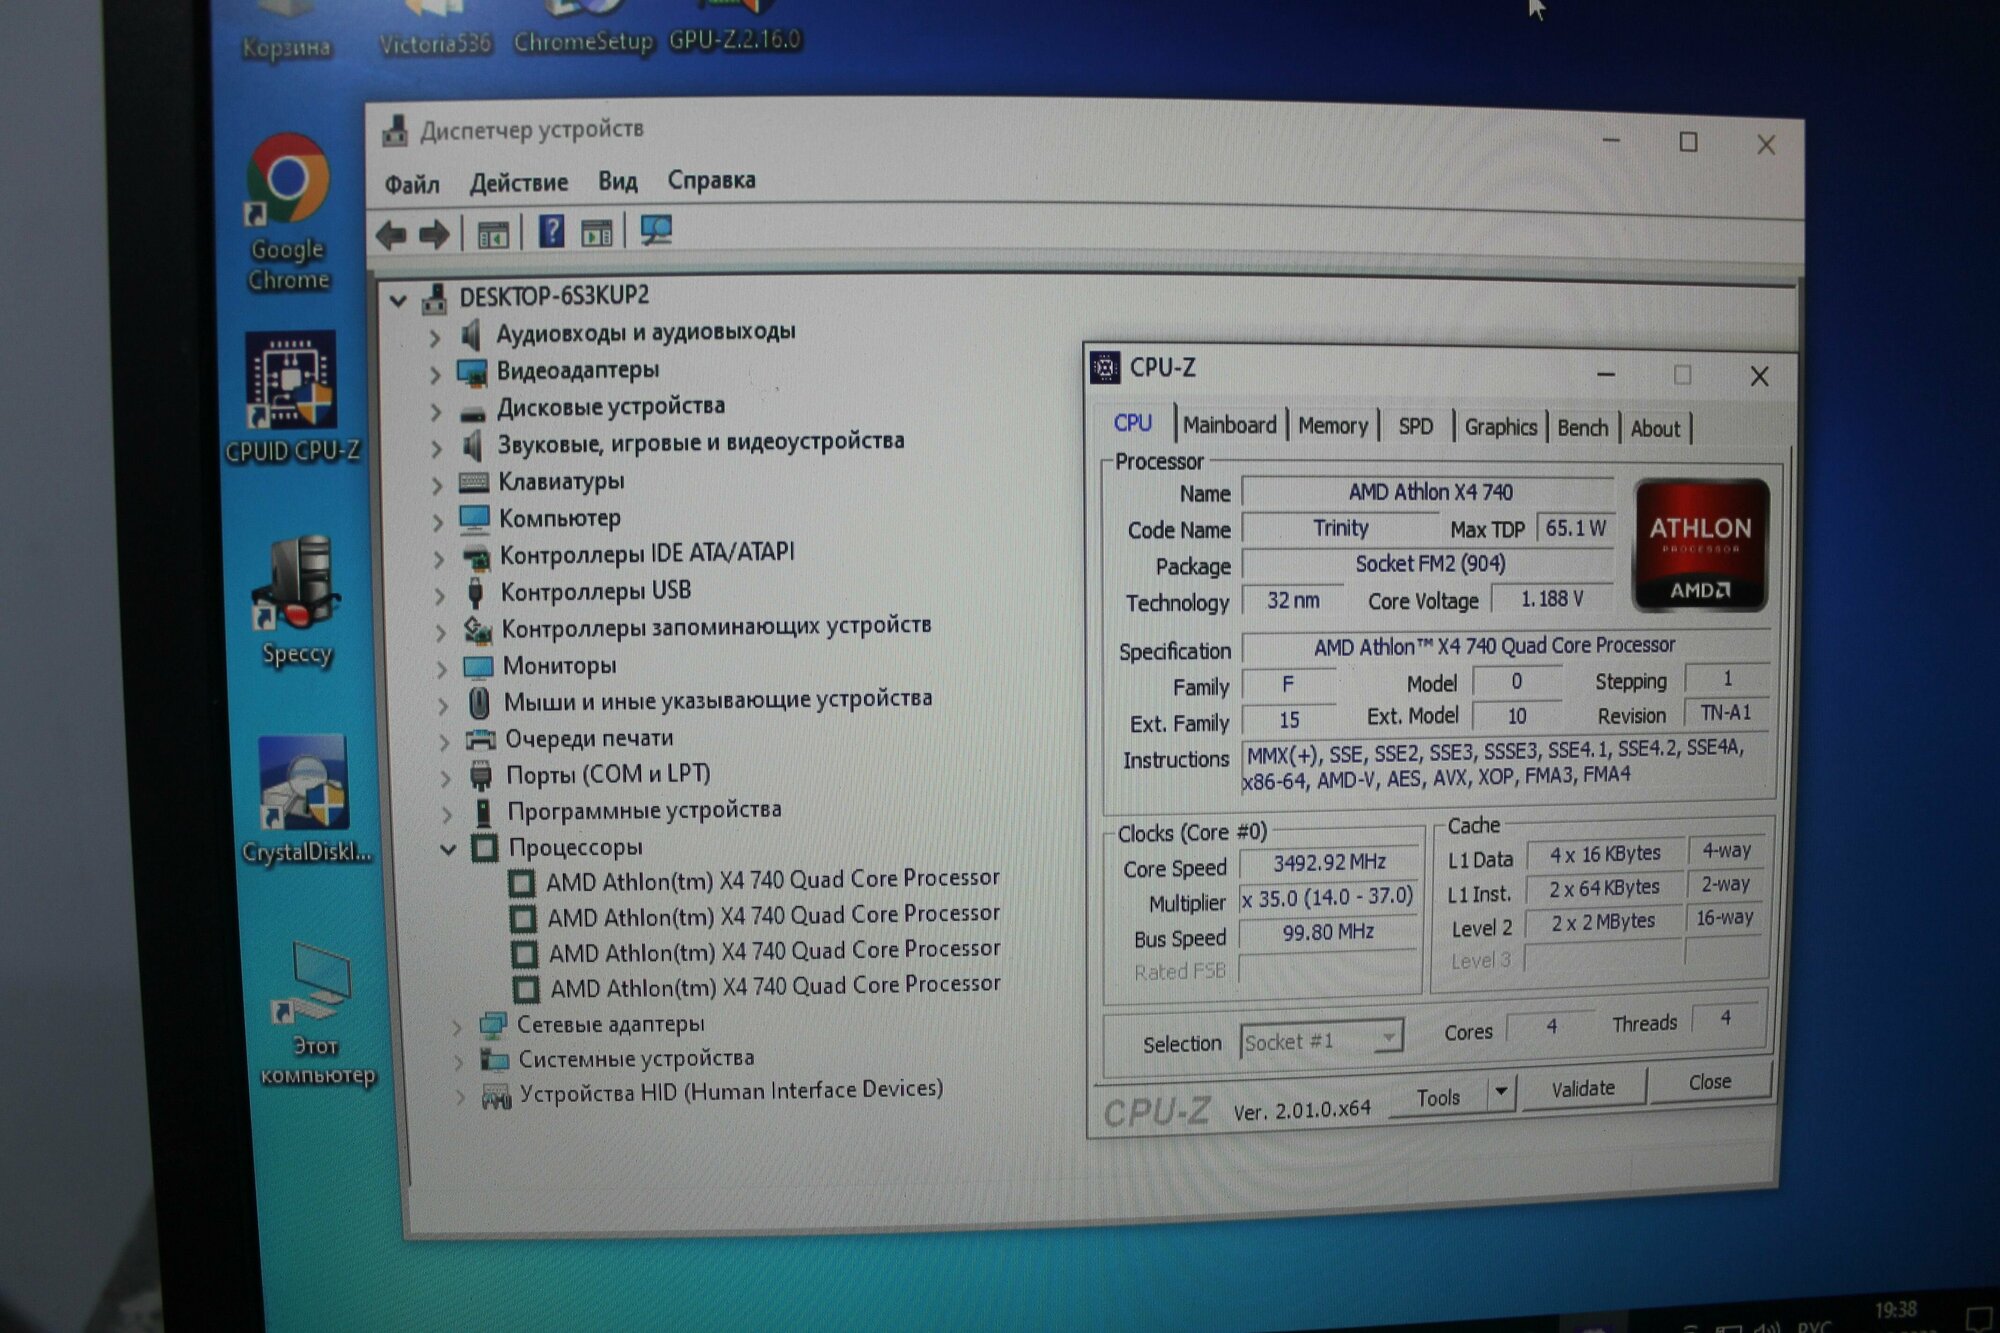Select Видеоадаптеры device category
Image resolution: width=2000 pixels, height=1333 pixels.
(577, 370)
